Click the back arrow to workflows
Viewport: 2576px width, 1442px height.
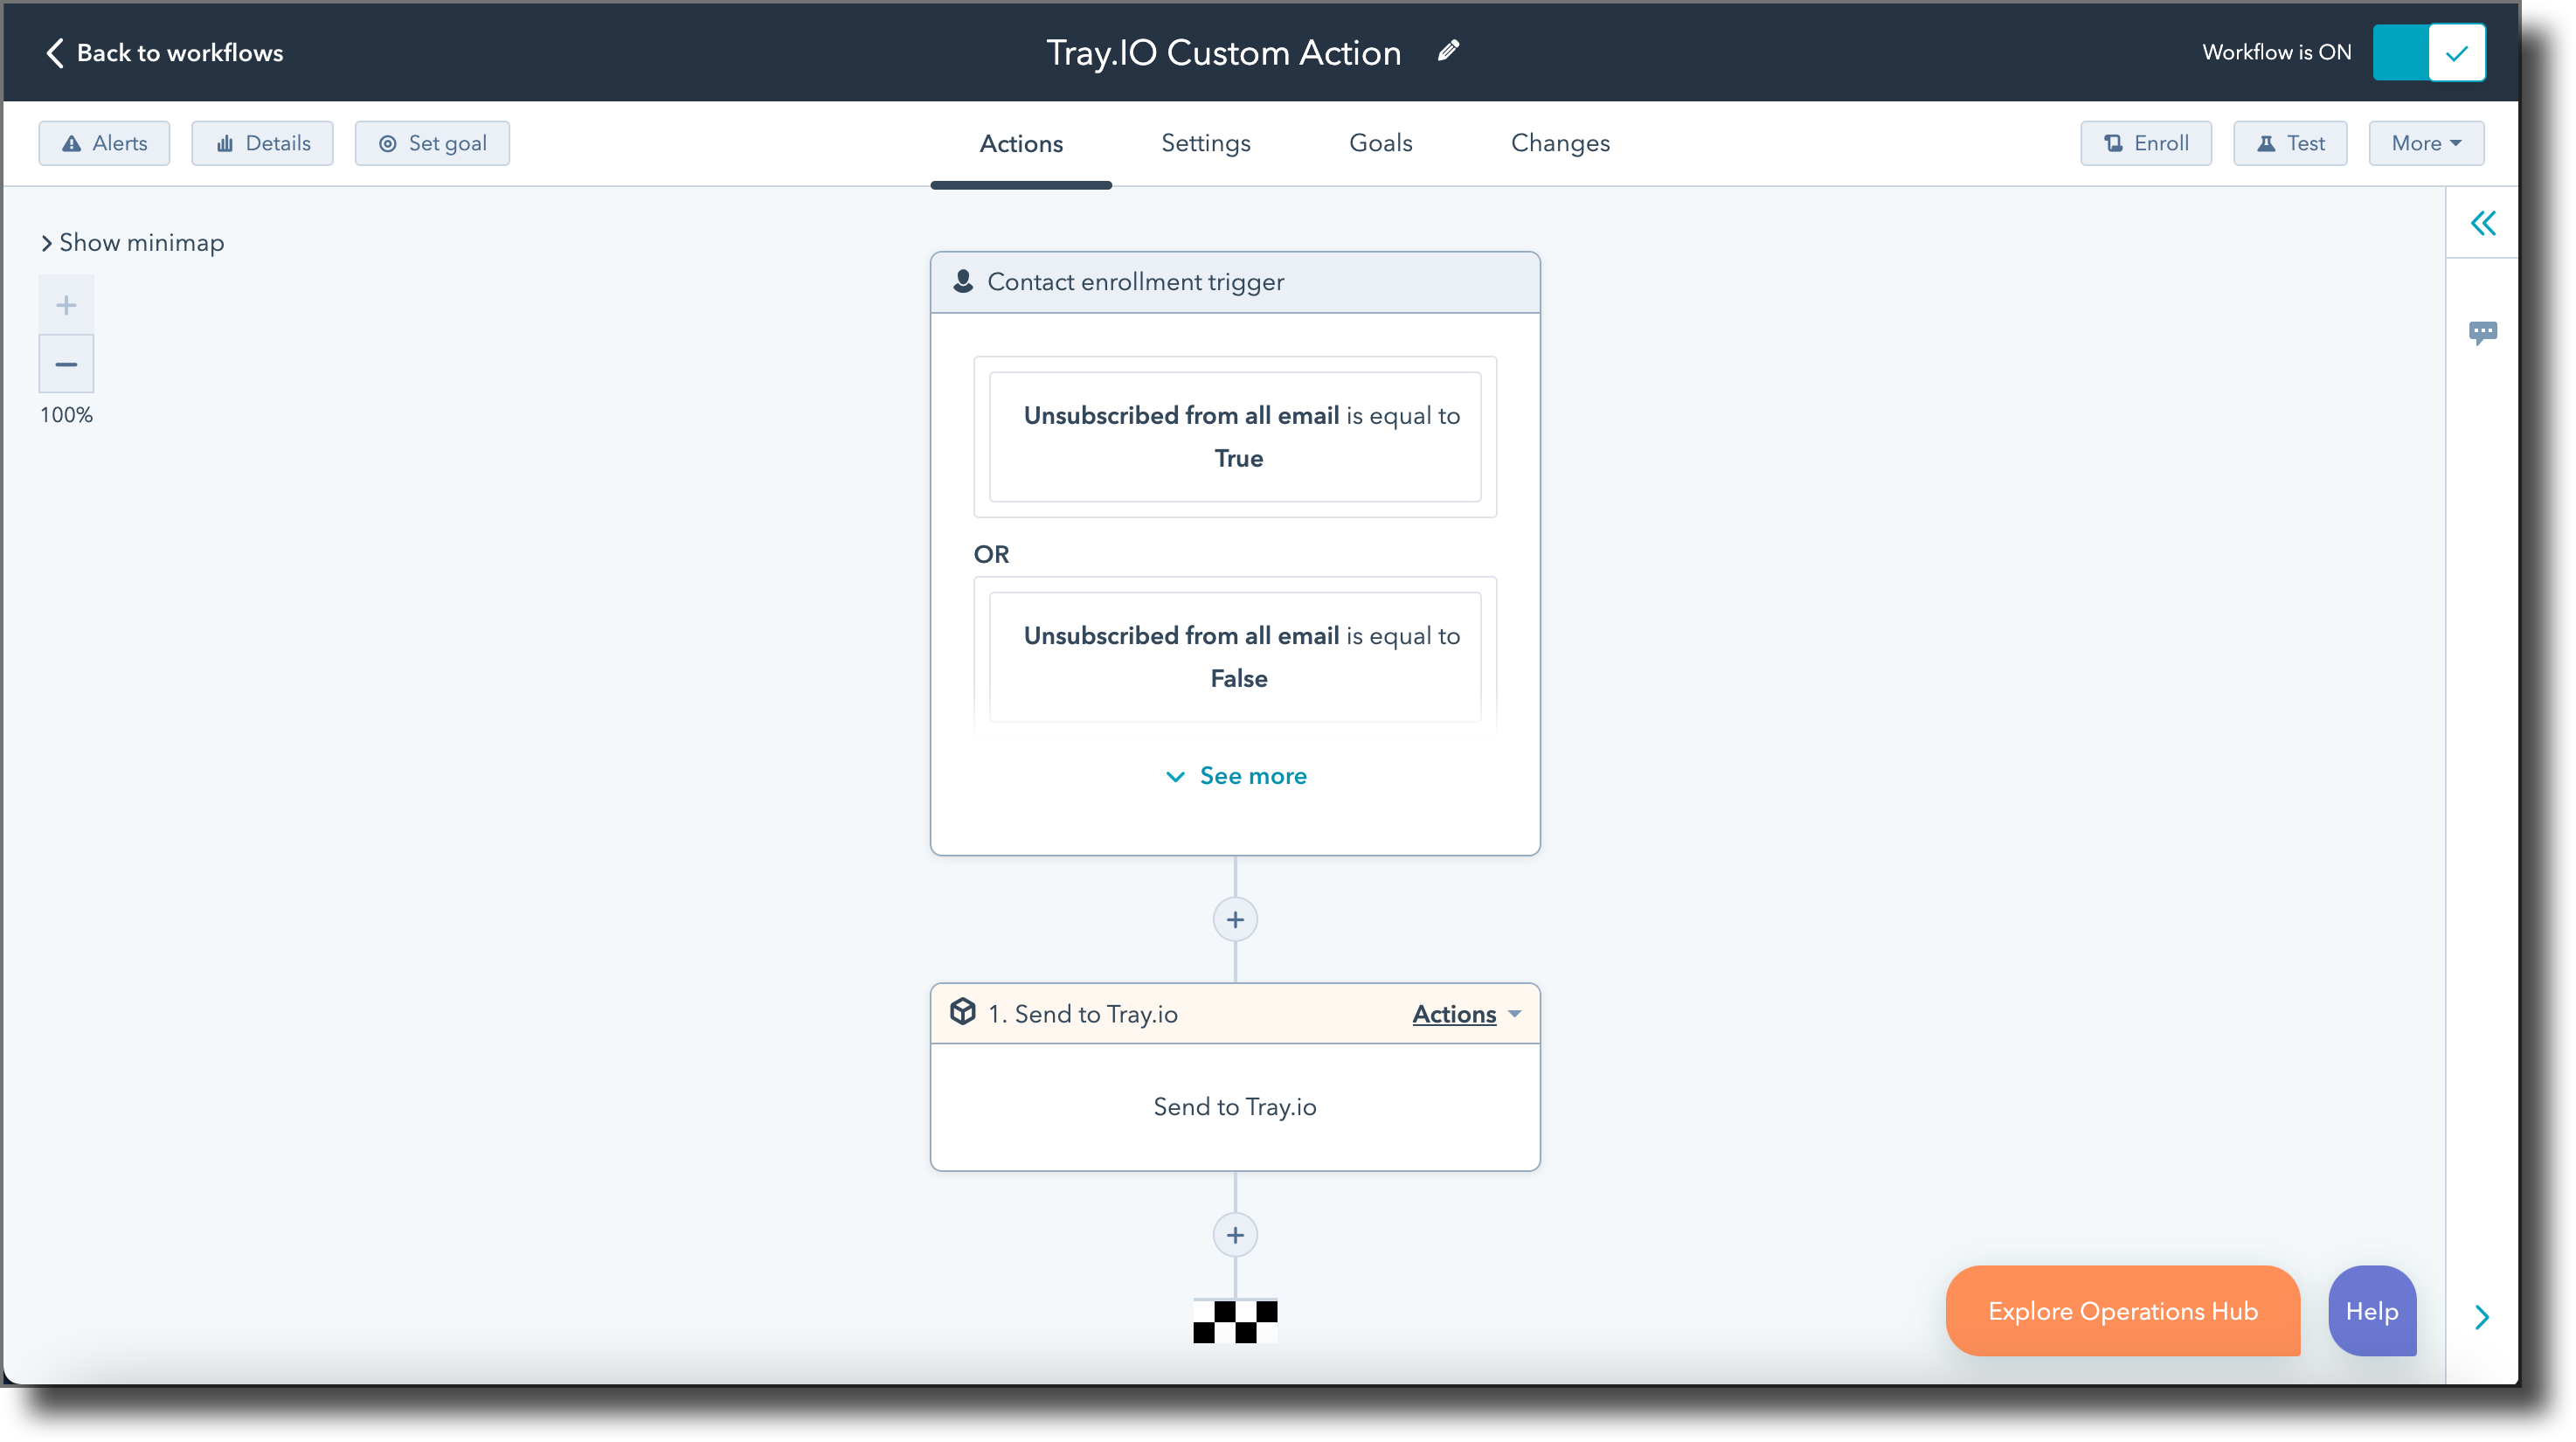coord(55,52)
